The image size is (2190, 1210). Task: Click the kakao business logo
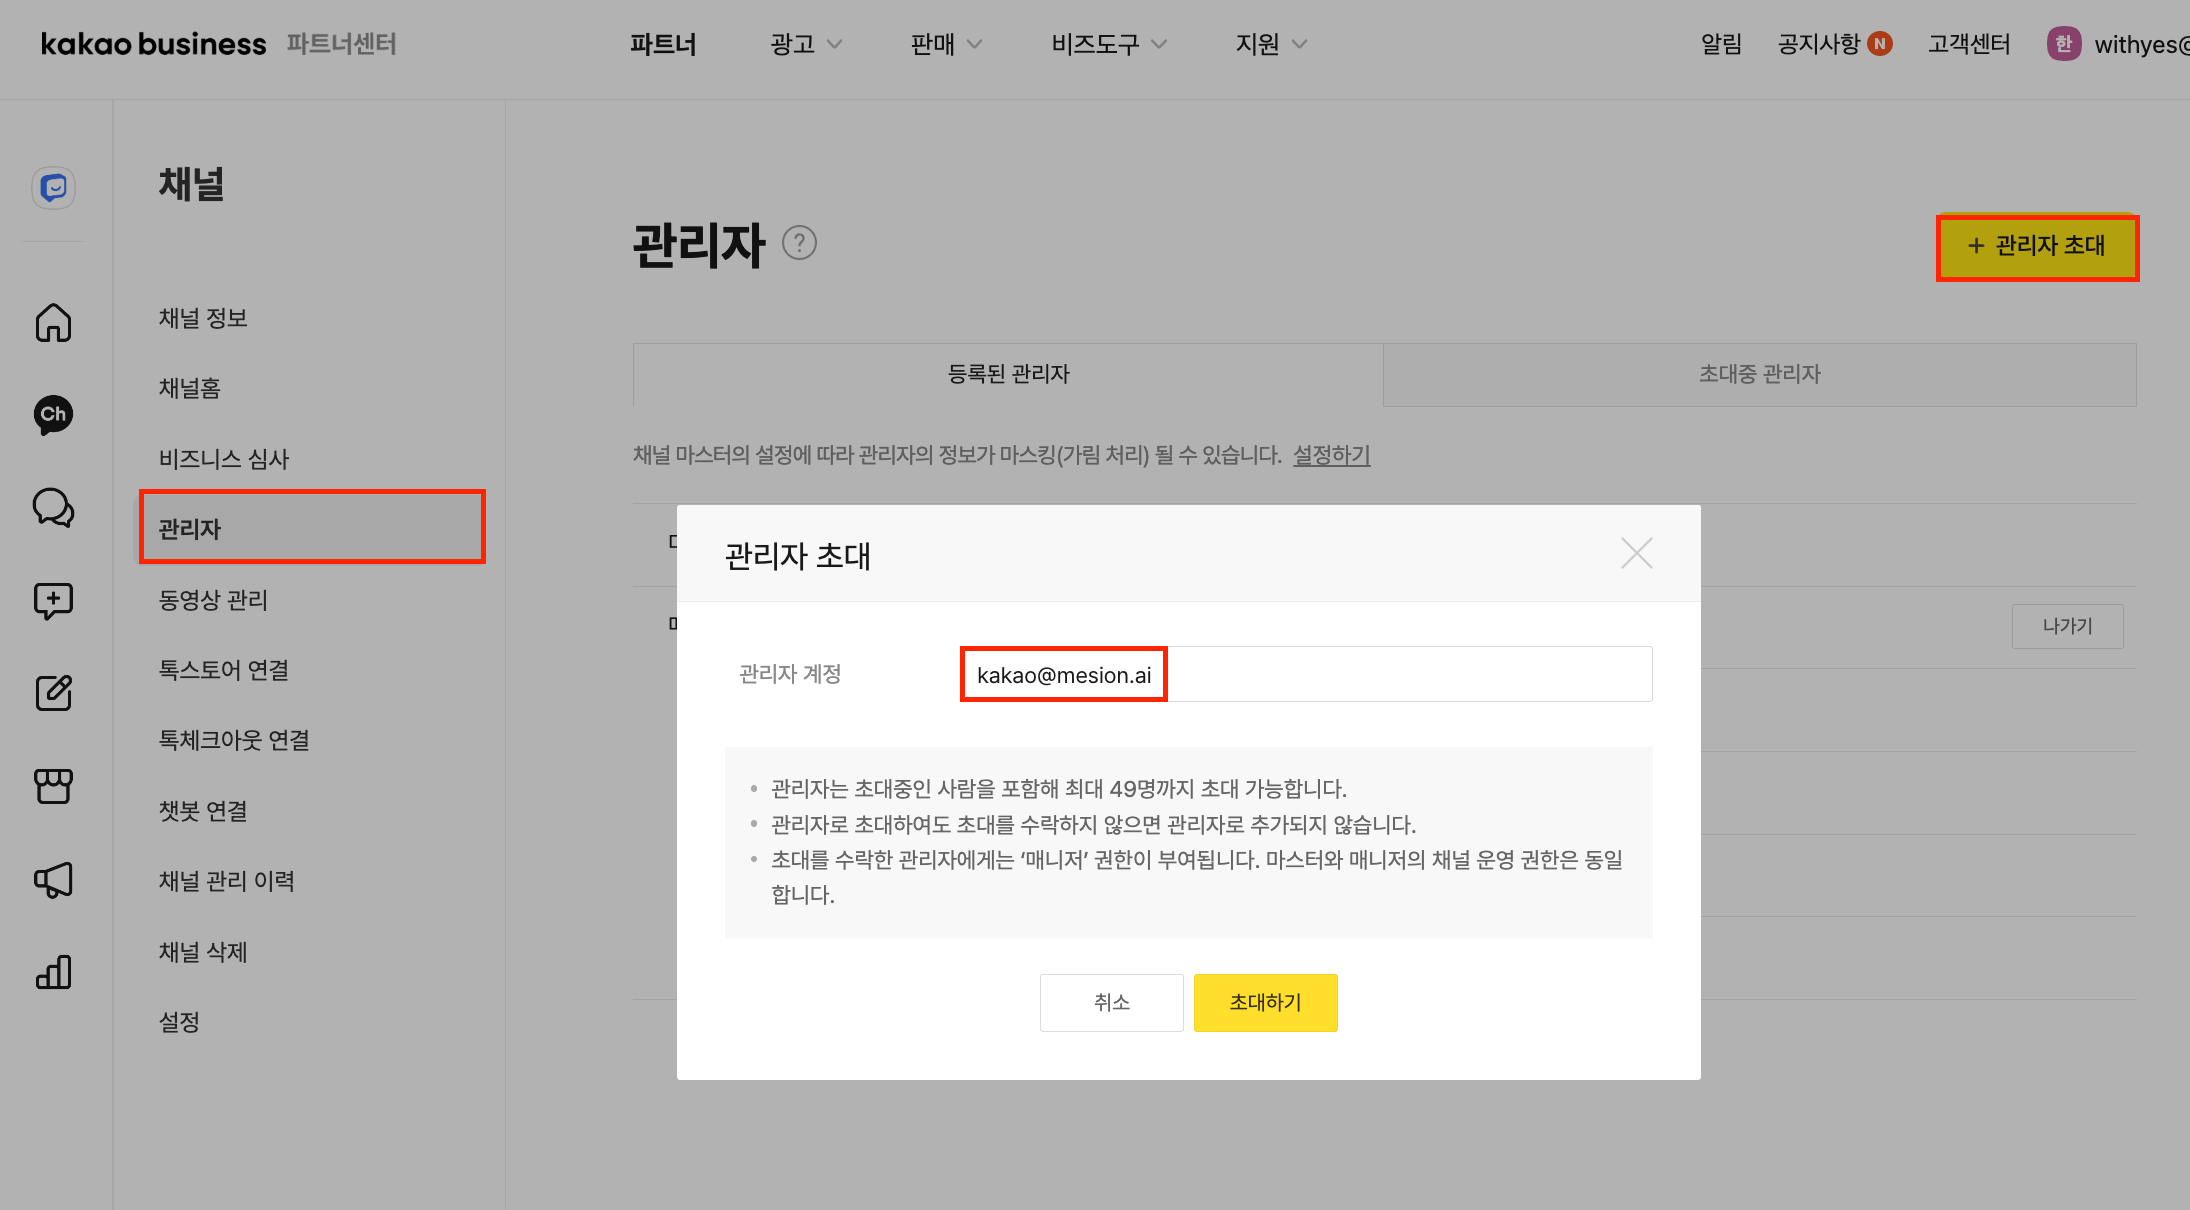[x=153, y=44]
